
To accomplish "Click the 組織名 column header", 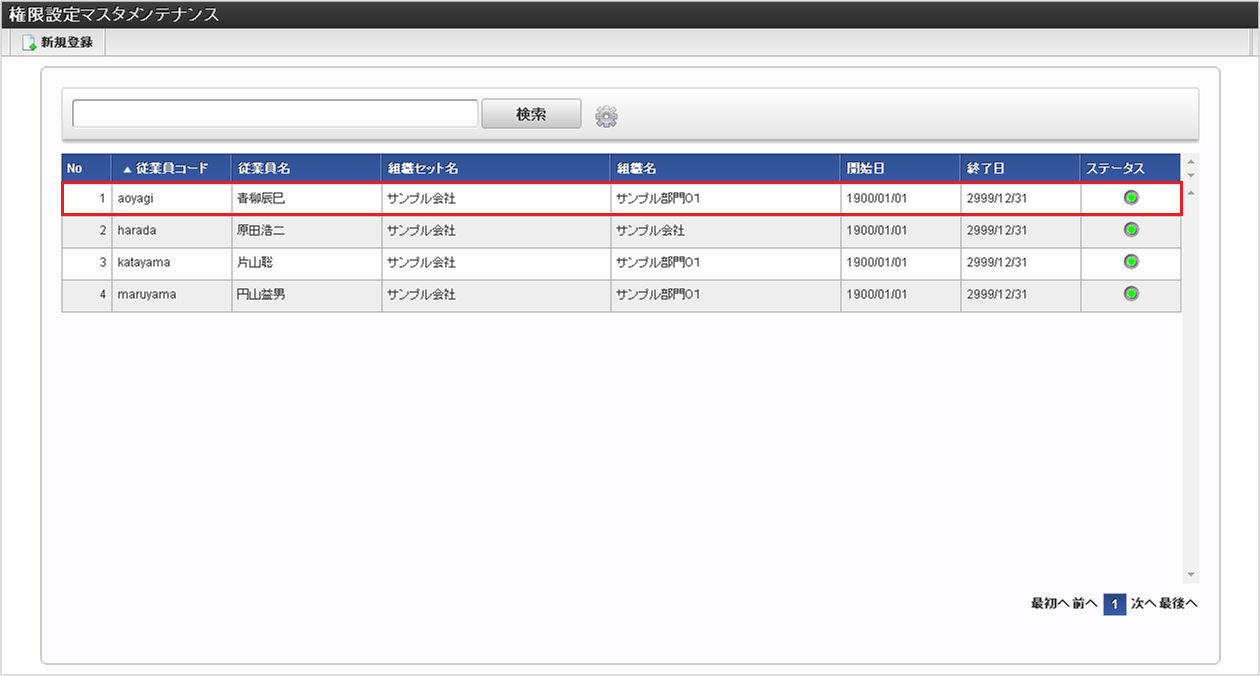I will coord(726,168).
